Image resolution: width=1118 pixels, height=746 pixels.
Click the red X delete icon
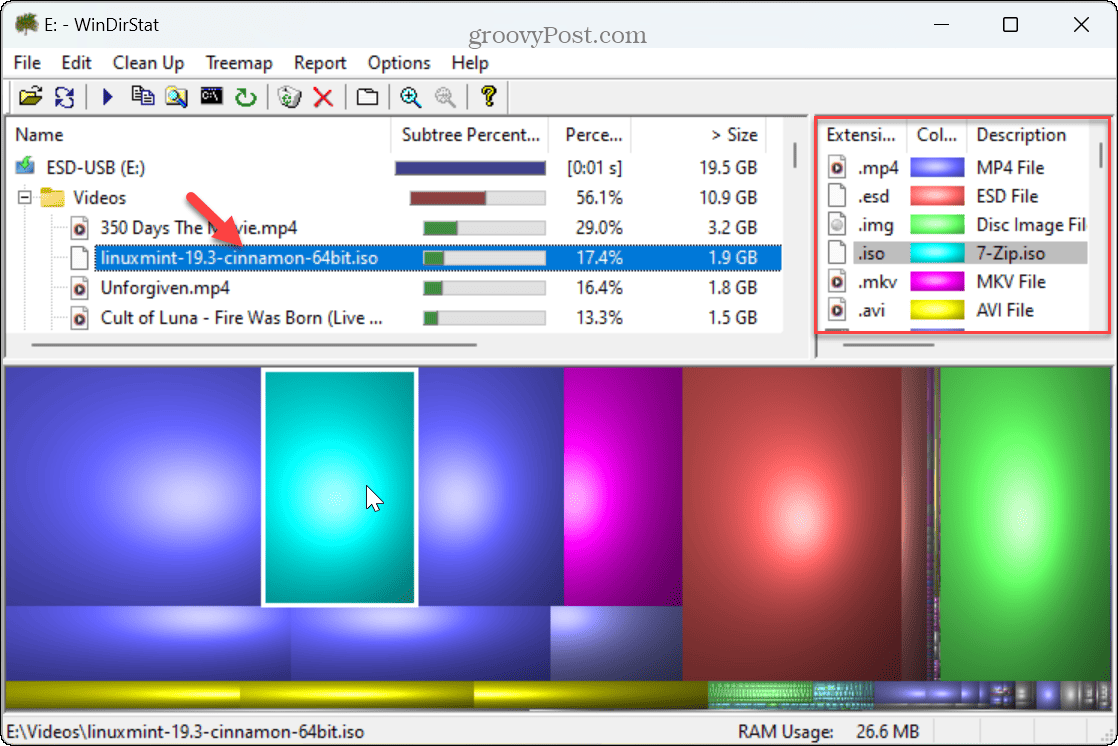323,97
